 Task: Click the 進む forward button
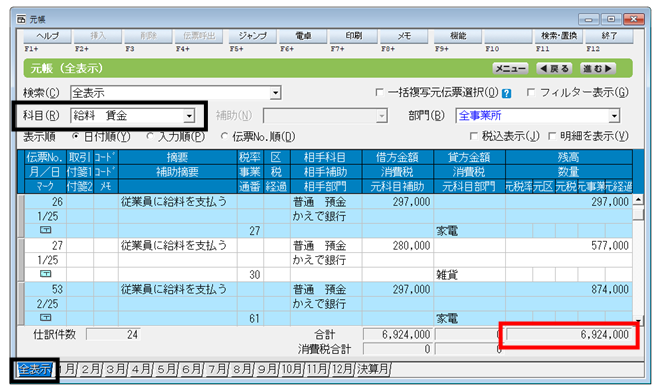click(x=598, y=69)
